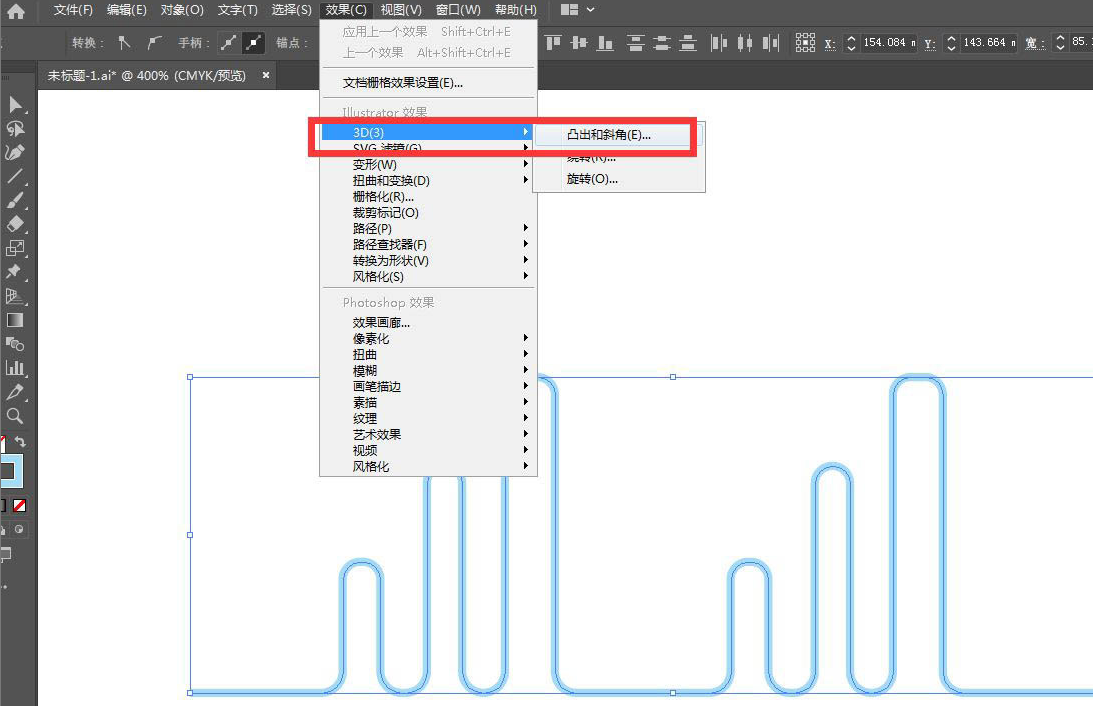The width and height of the screenshot is (1093, 706).
Task: Select the Gradient tool
Action: click(15, 320)
